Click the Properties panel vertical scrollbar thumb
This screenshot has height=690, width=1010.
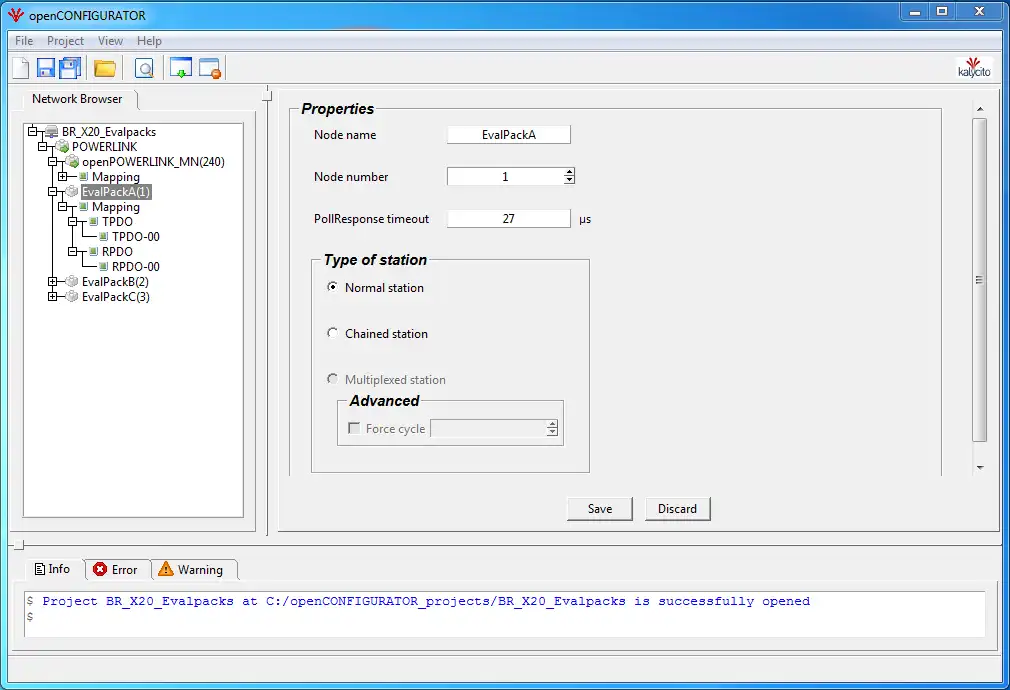pyautogui.click(x=980, y=280)
